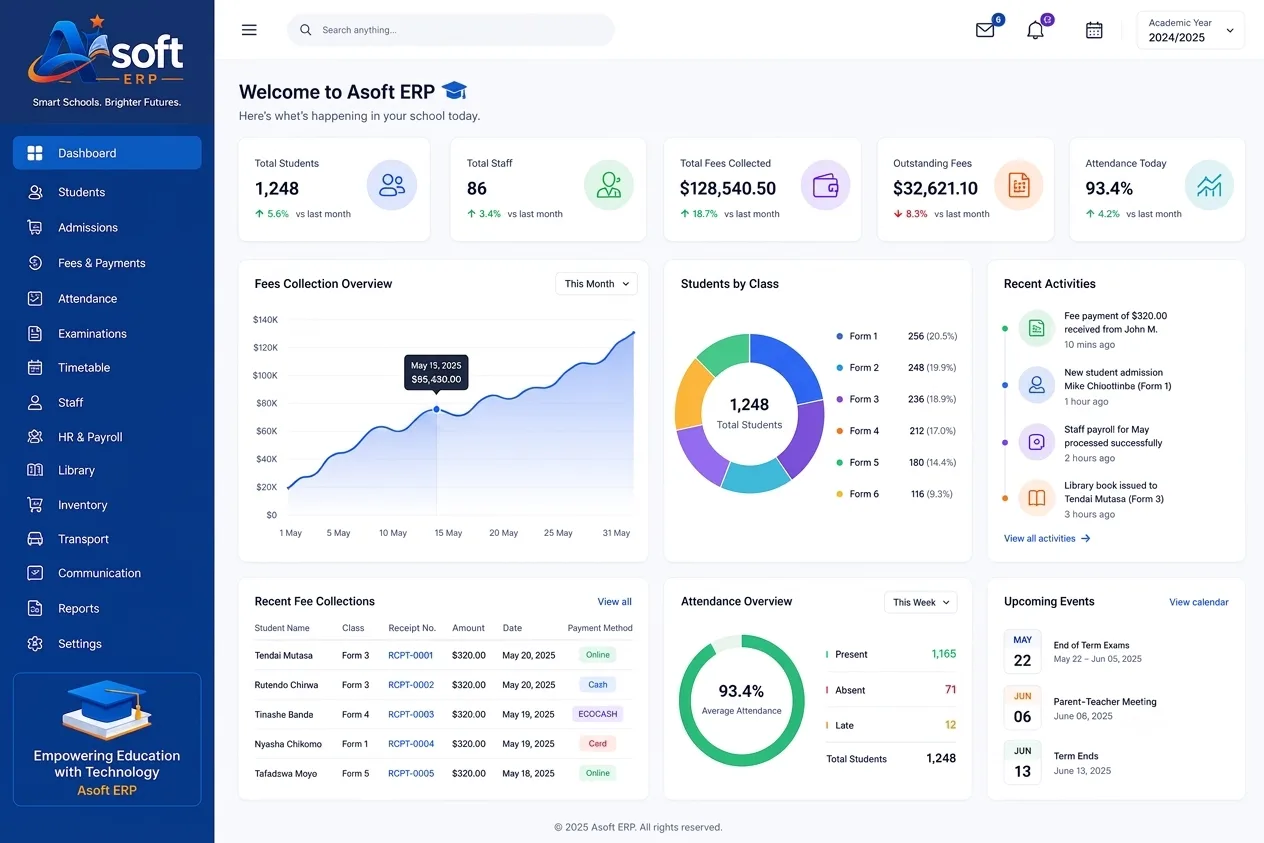Image resolution: width=1264 pixels, height=843 pixels.
Task: Click View all fee collections link
Action: tap(614, 602)
